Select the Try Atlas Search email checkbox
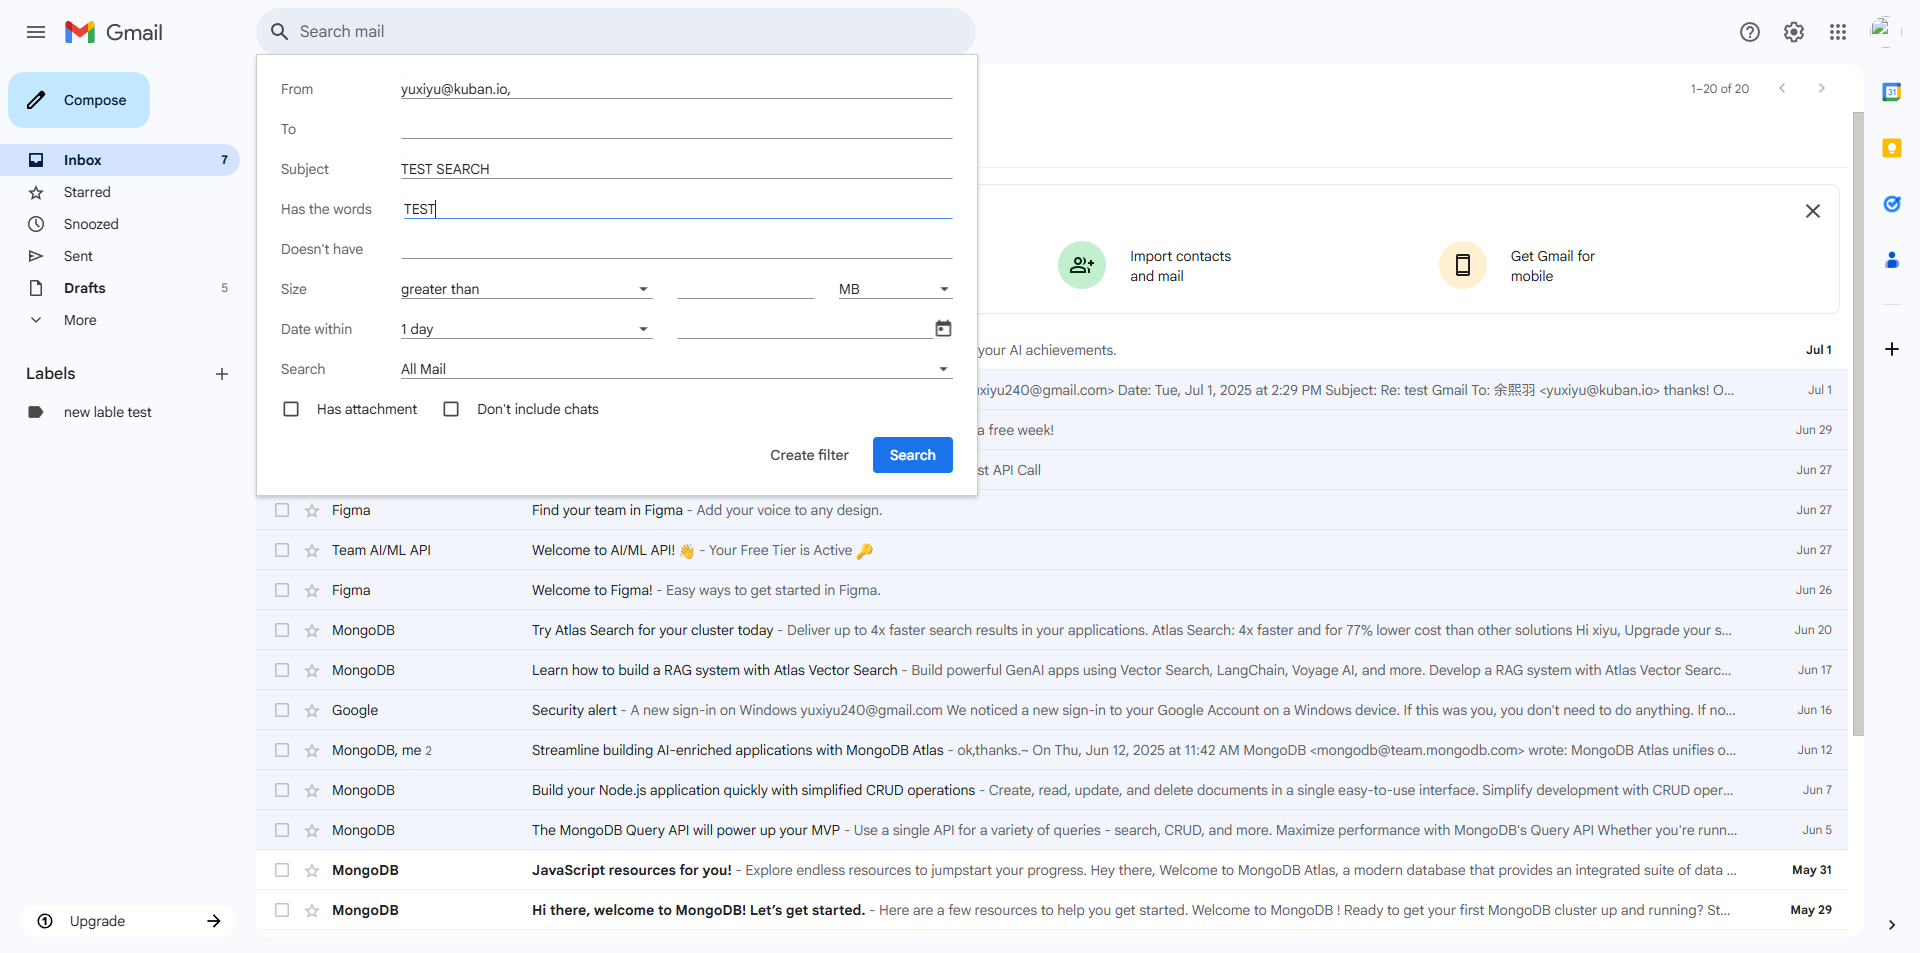 (x=282, y=630)
